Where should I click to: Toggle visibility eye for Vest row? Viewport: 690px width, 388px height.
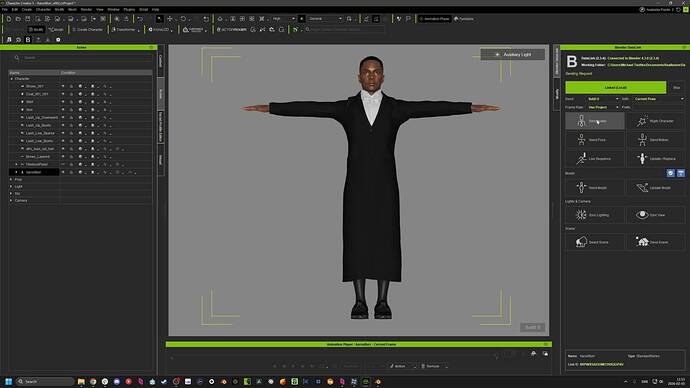point(63,110)
